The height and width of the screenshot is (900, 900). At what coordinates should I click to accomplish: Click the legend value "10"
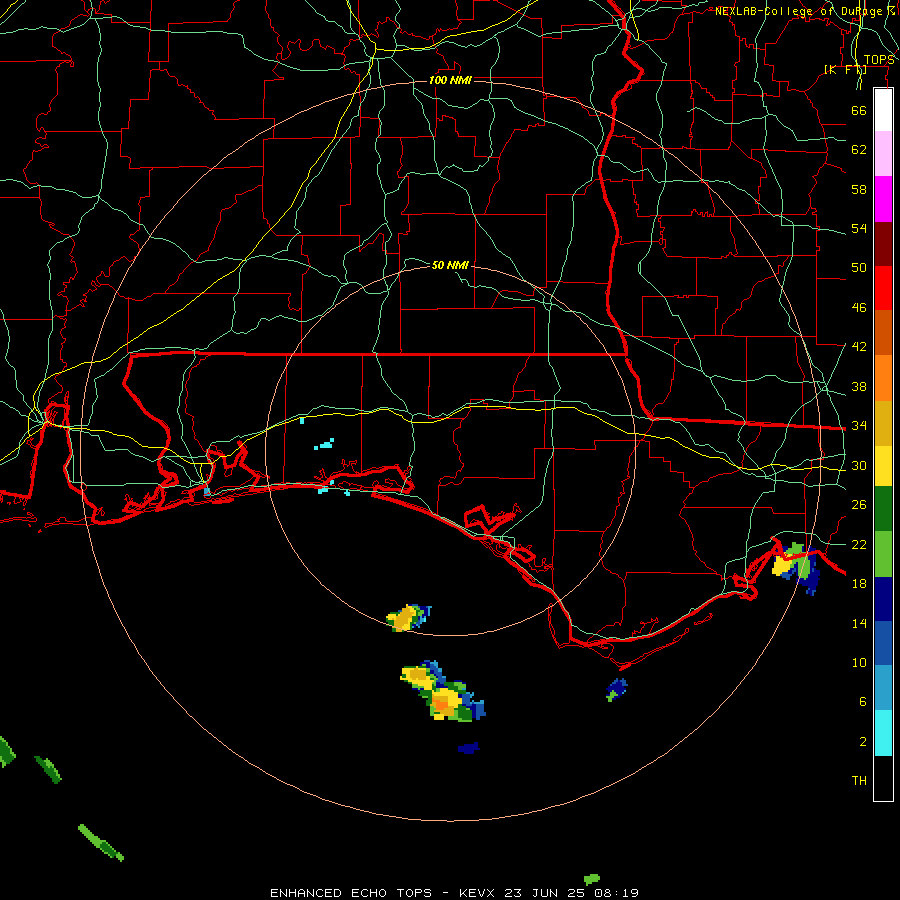[x=859, y=662]
